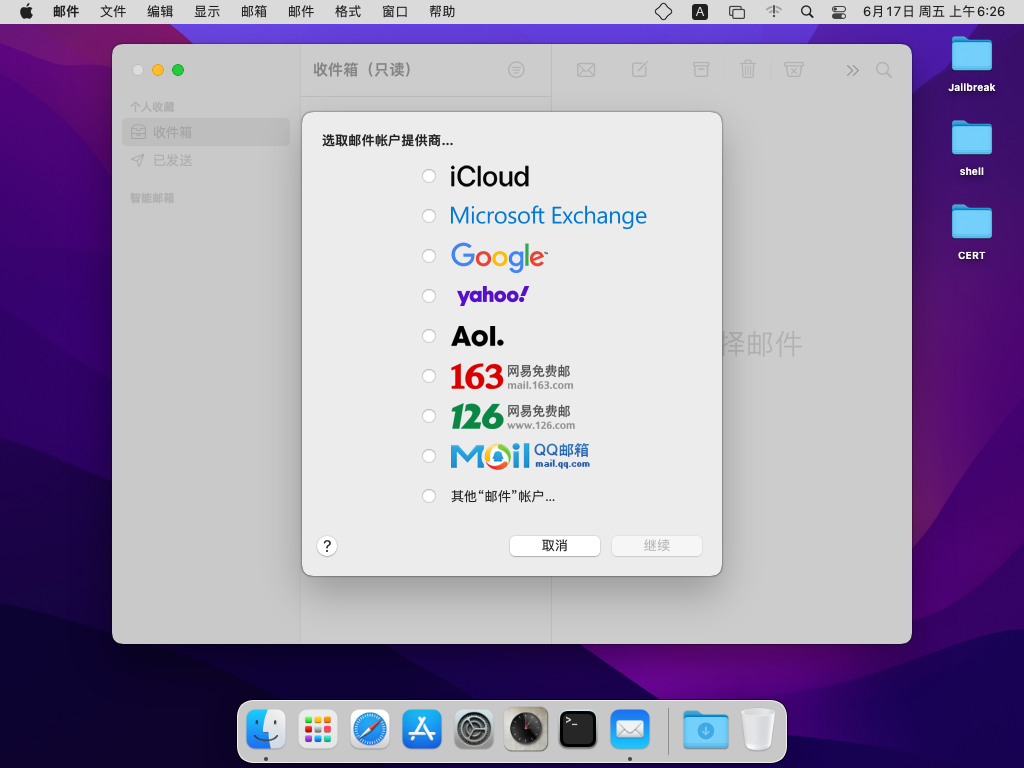
Task: Click the archive box toolbar icon
Action: click(x=701, y=69)
